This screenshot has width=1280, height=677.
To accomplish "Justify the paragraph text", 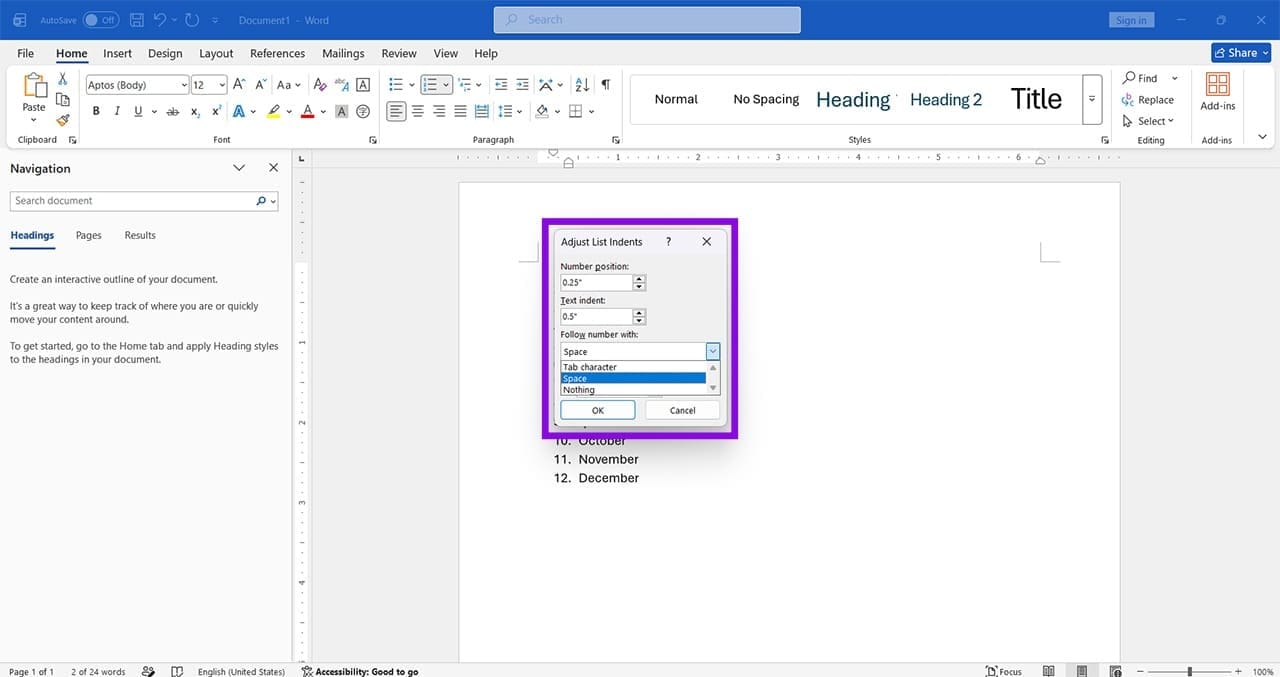I will point(460,111).
